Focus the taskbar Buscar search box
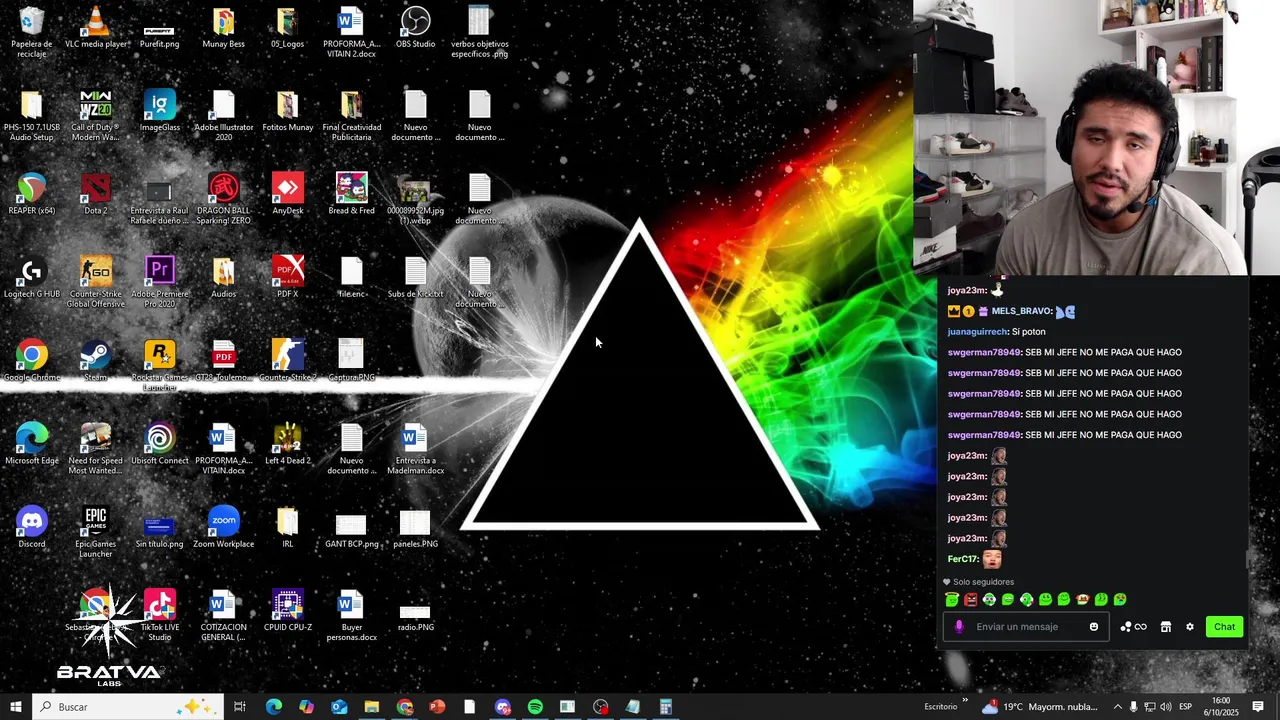This screenshot has height=720, width=1280. click(126, 707)
